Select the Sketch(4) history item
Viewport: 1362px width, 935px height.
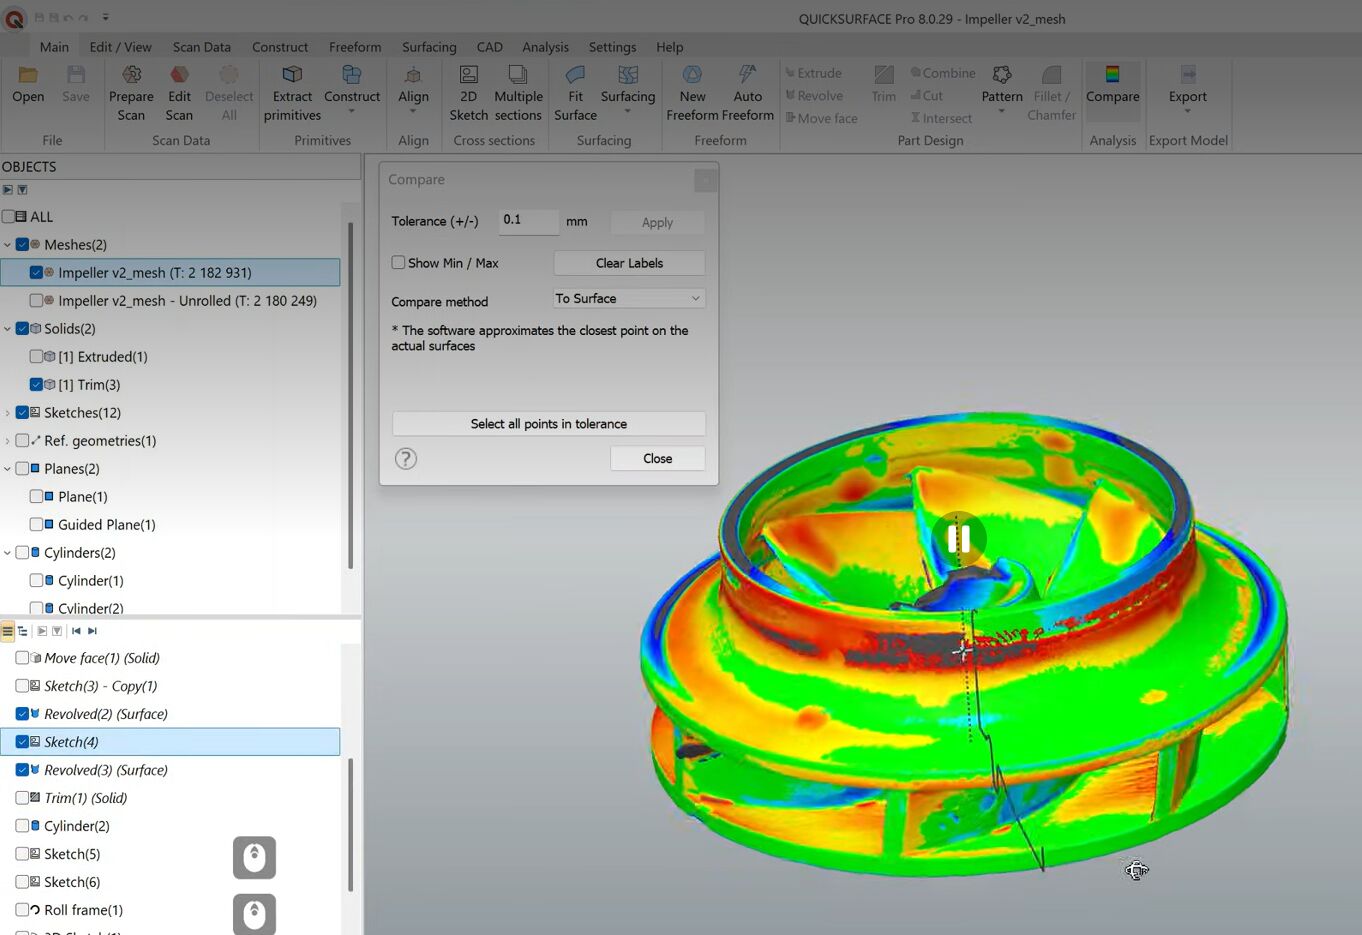[170, 742]
